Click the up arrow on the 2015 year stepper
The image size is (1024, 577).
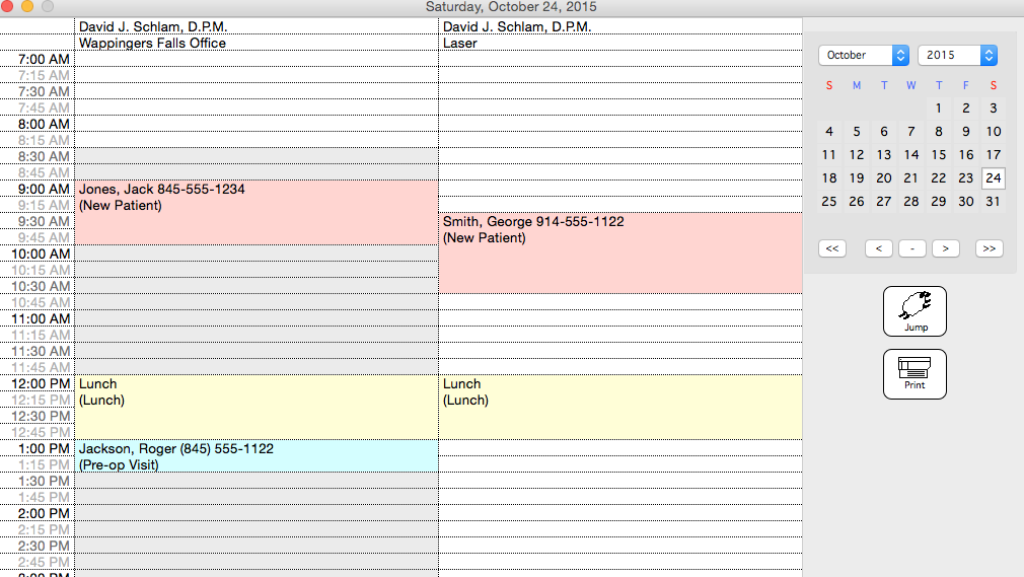(990, 51)
